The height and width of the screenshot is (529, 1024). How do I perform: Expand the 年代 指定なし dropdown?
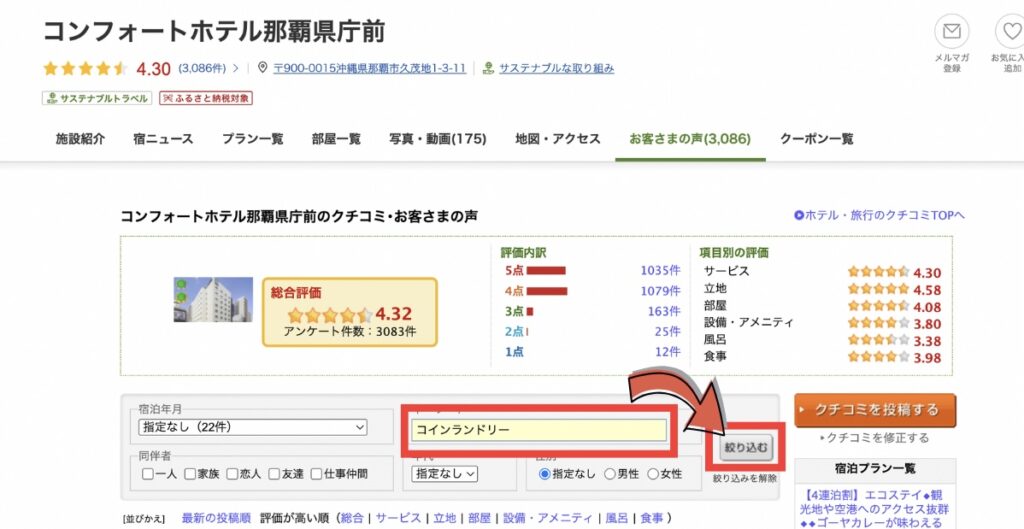click(x=445, y=474)
